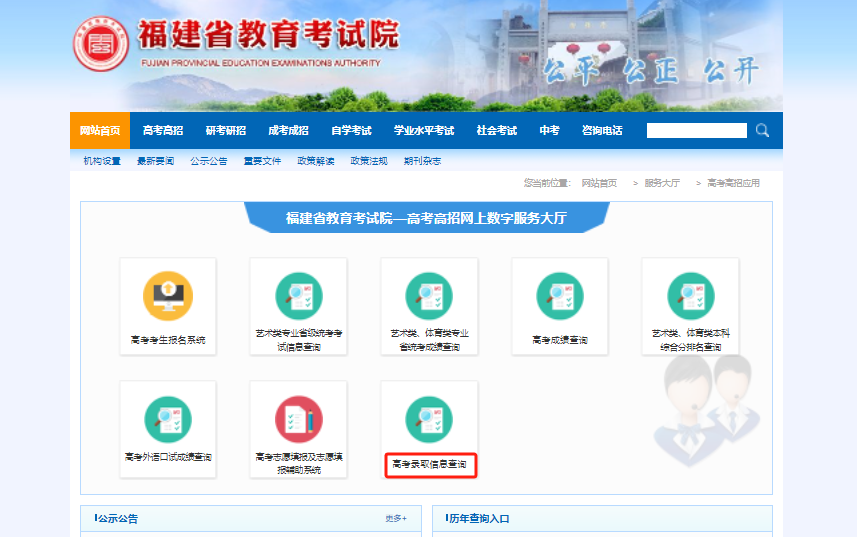857x537 pixels.
Task: Select 成考成招 in the navigation bar
Action: (289, 131)
